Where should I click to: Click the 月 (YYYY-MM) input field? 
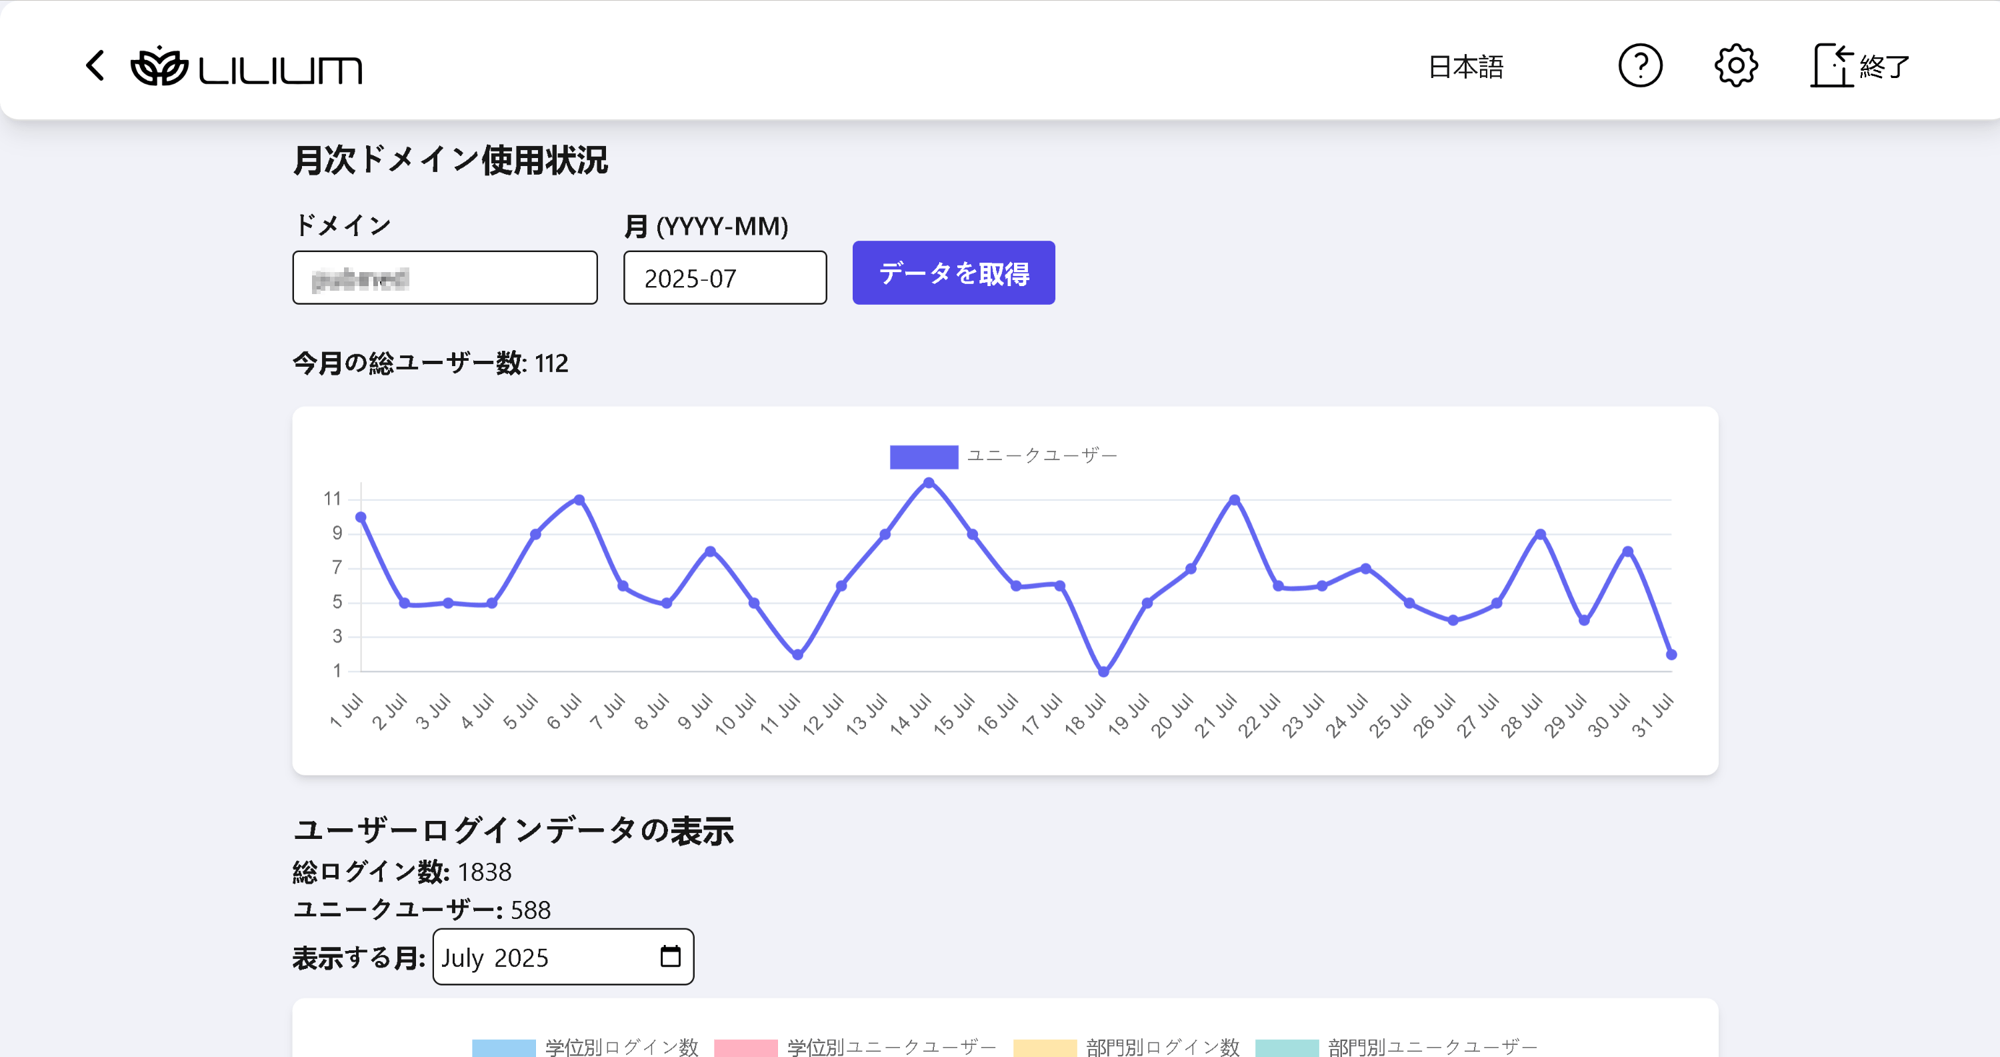725,278
